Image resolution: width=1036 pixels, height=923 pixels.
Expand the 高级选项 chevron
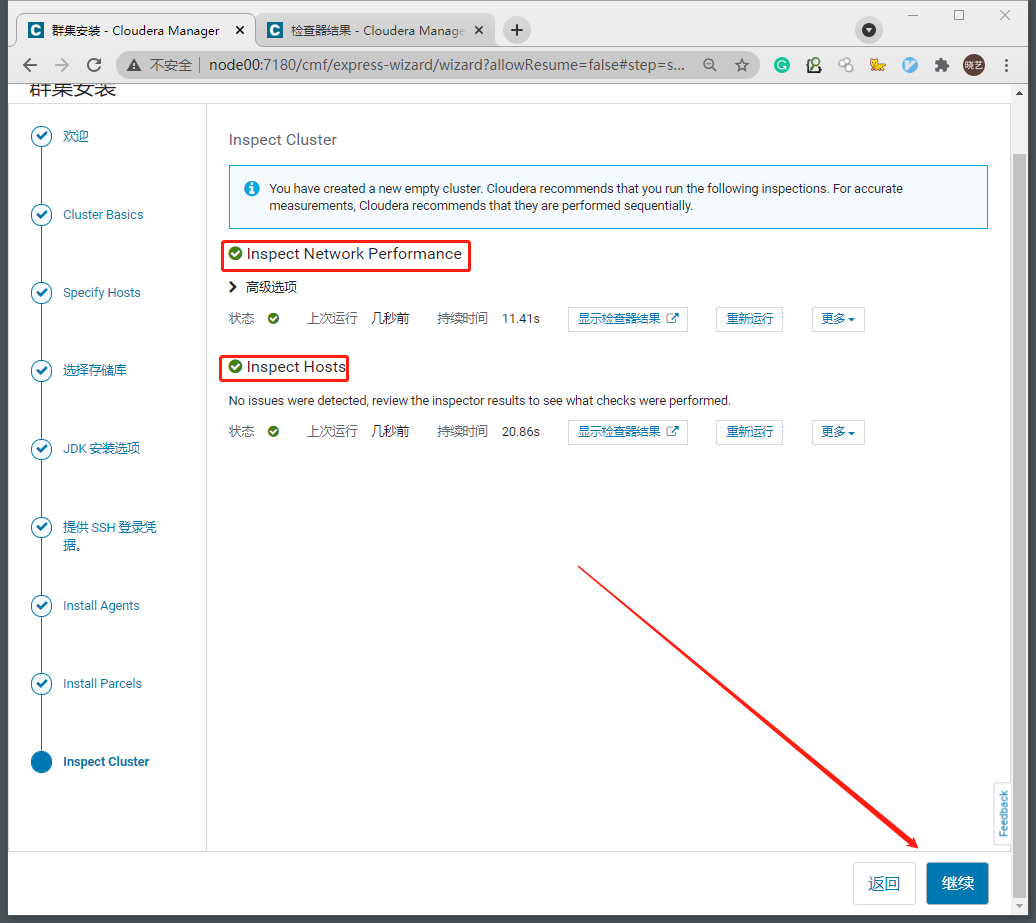[x=233, y=287]
